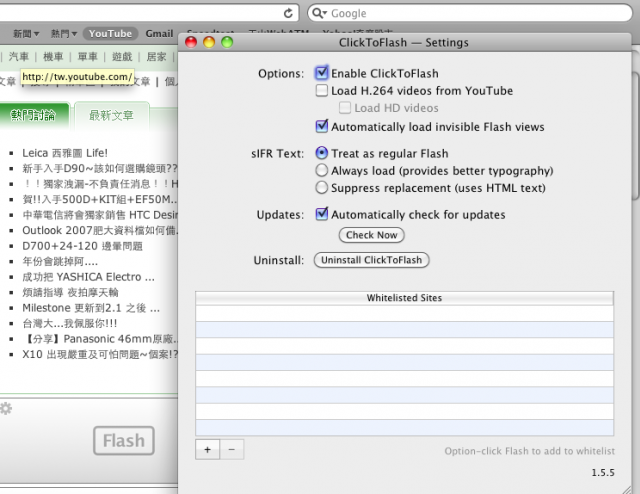640x494 pixels.
Task: Switch to the 熱門討論 tab
Action: pyautogui.click(x=33, y=116)
